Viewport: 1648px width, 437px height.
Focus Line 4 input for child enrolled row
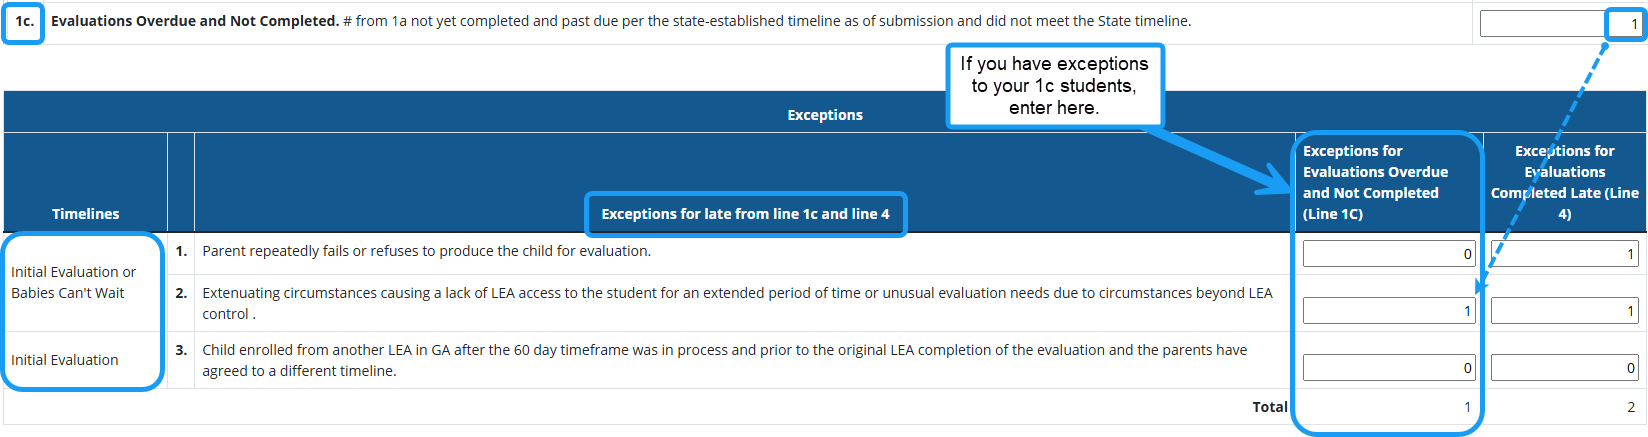(1564, 368)
